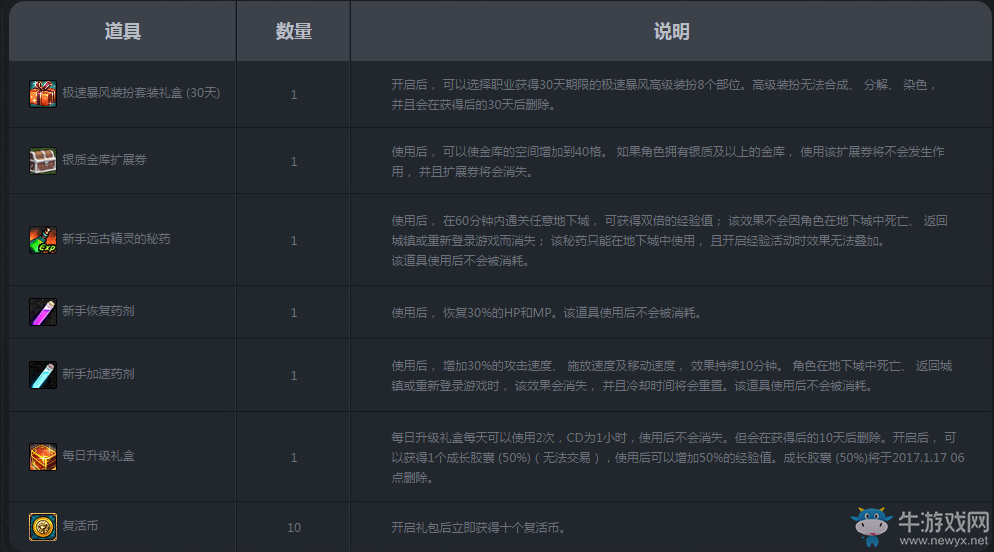The width and height of the screenshot is (994, 552).
Task: Click description starting 使用后，在60分钟内通关任意地下城
Action: (669, 240)
